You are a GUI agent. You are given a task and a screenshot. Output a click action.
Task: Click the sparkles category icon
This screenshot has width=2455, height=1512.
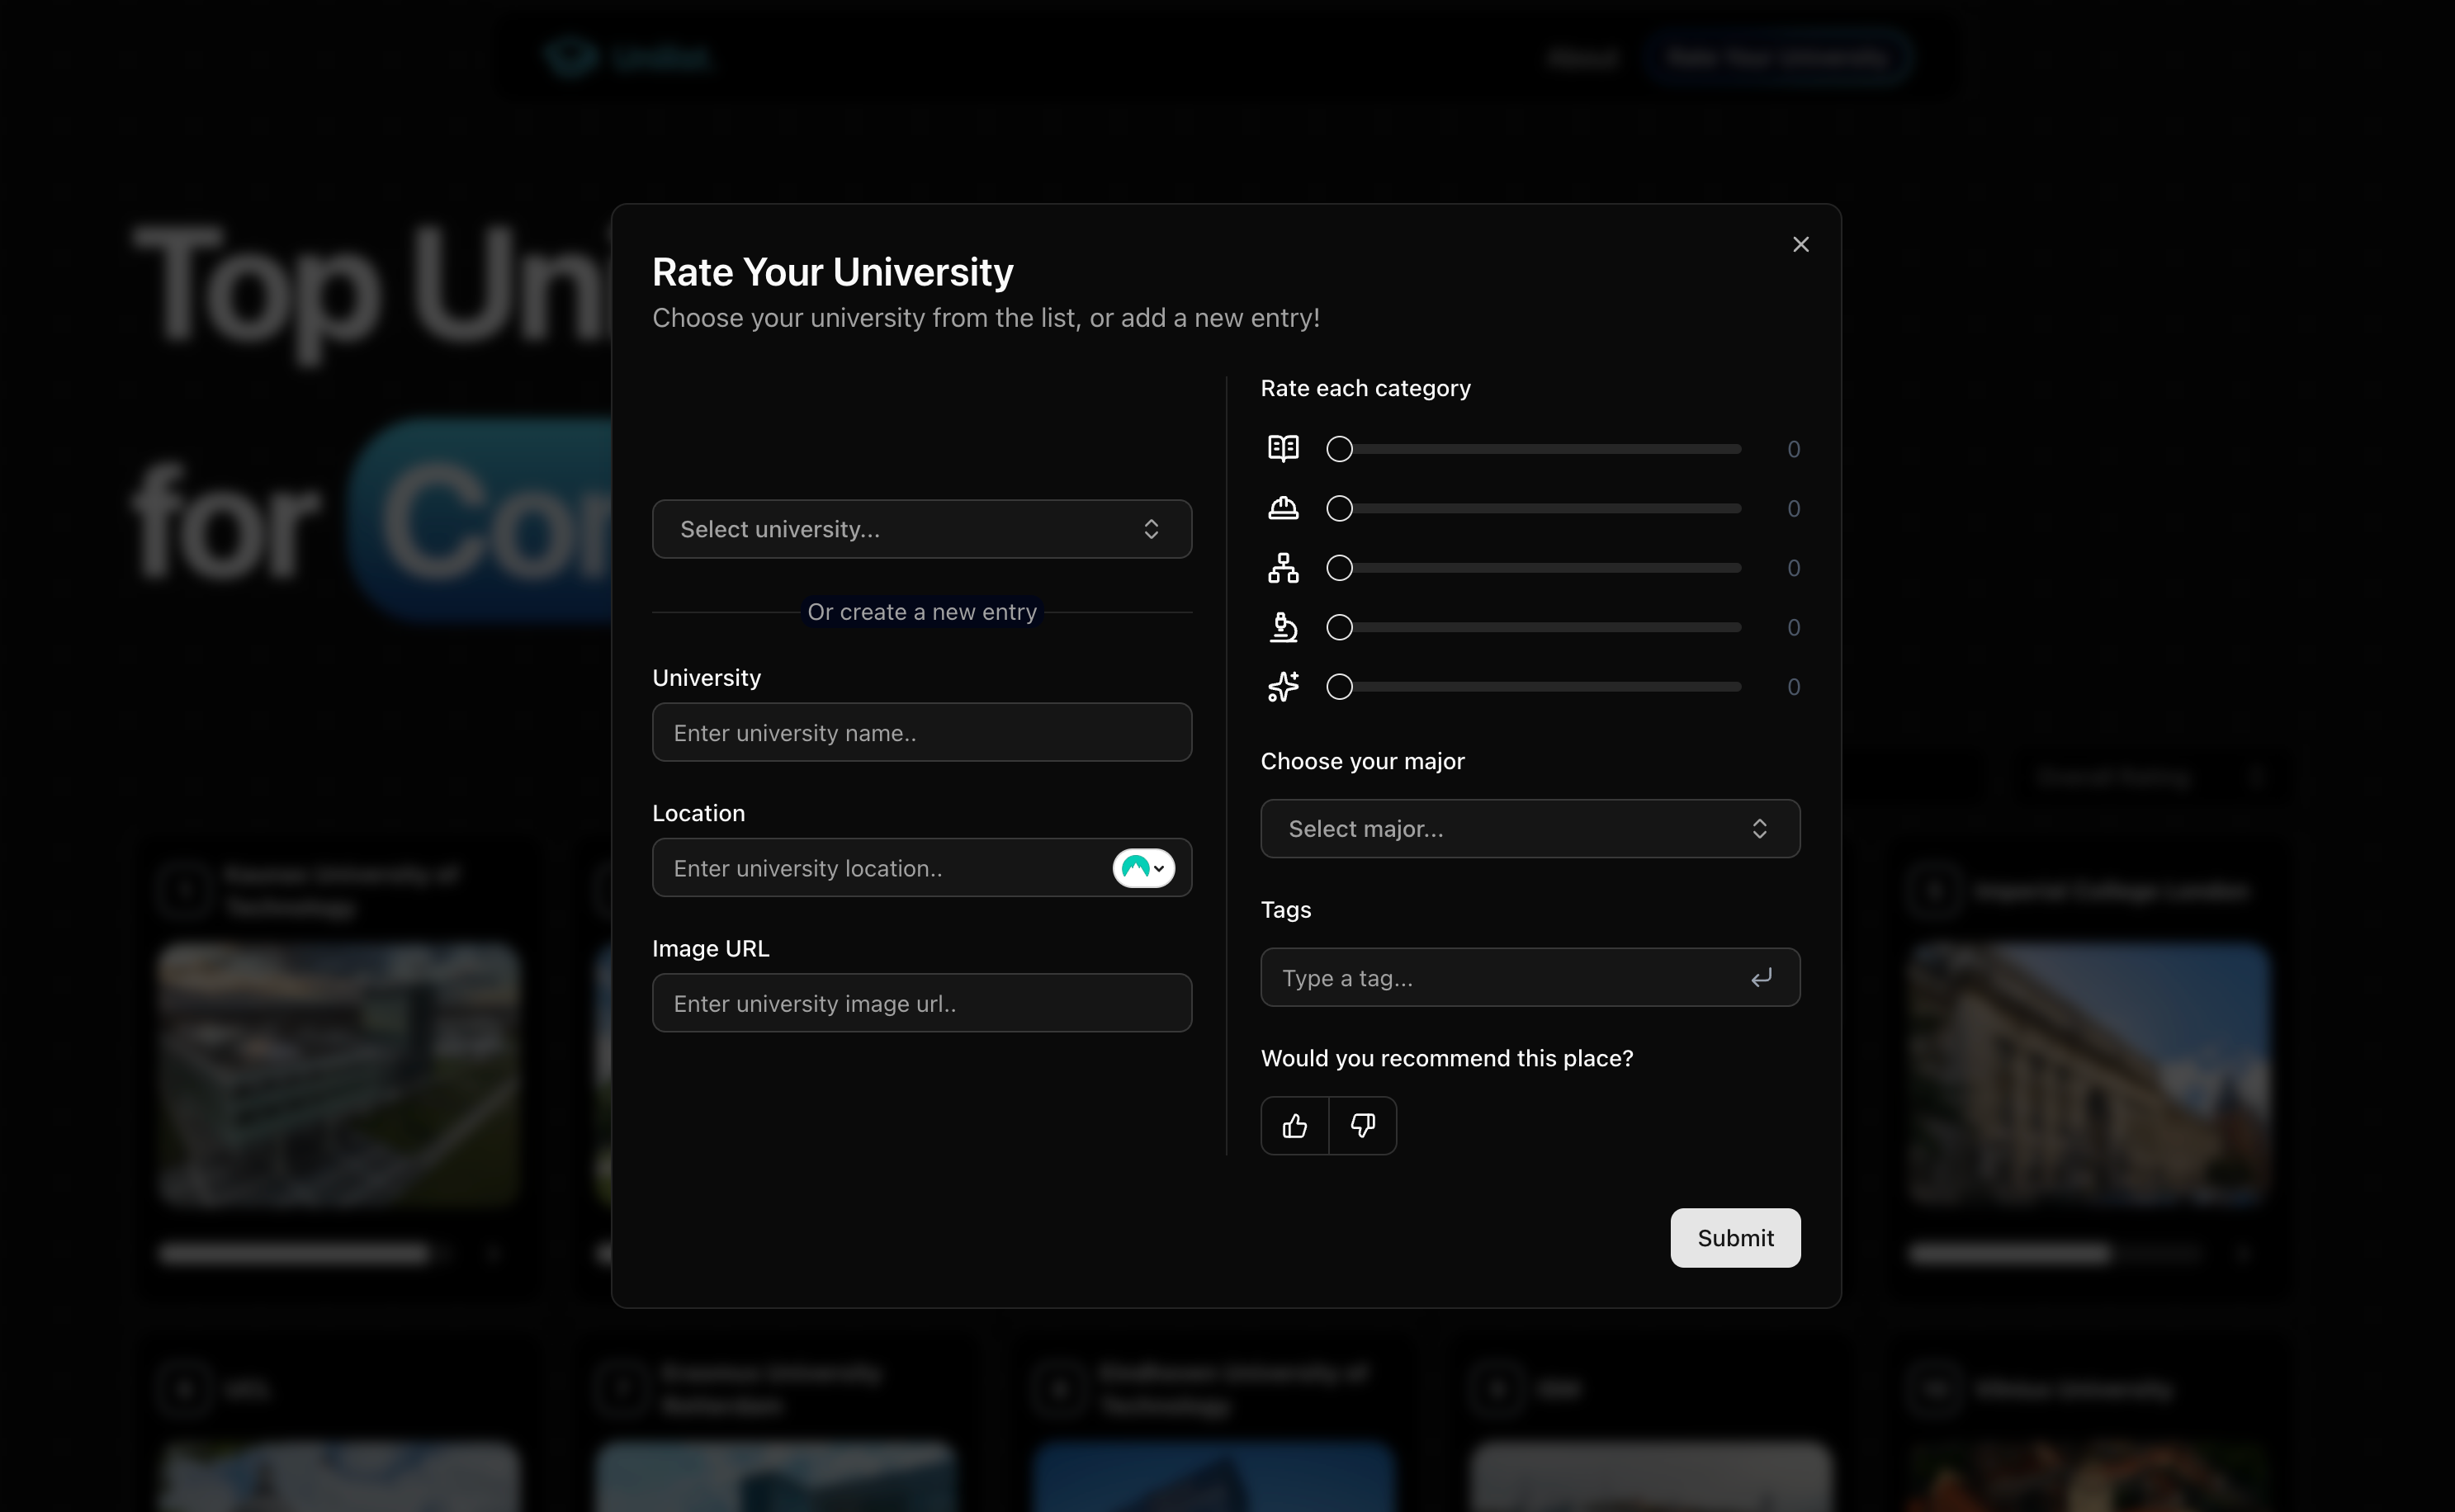pyautogui.click(x=1283, y=686)
